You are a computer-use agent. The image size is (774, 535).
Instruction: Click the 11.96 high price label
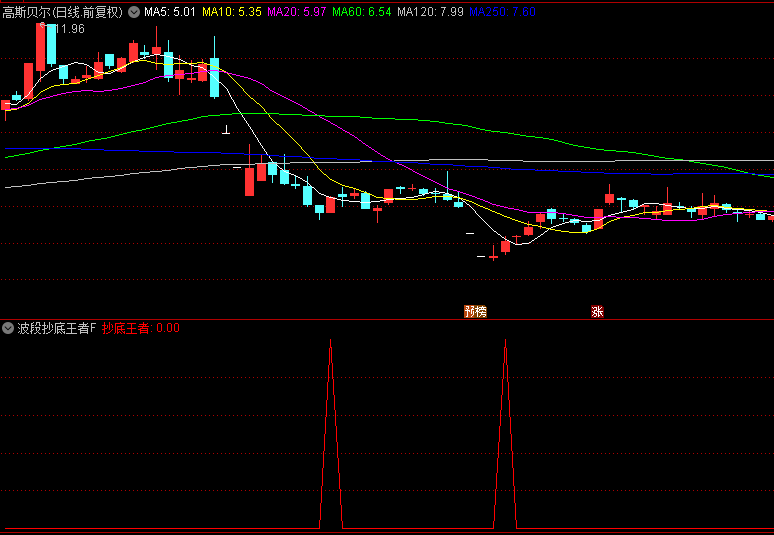tap(70, 29)
